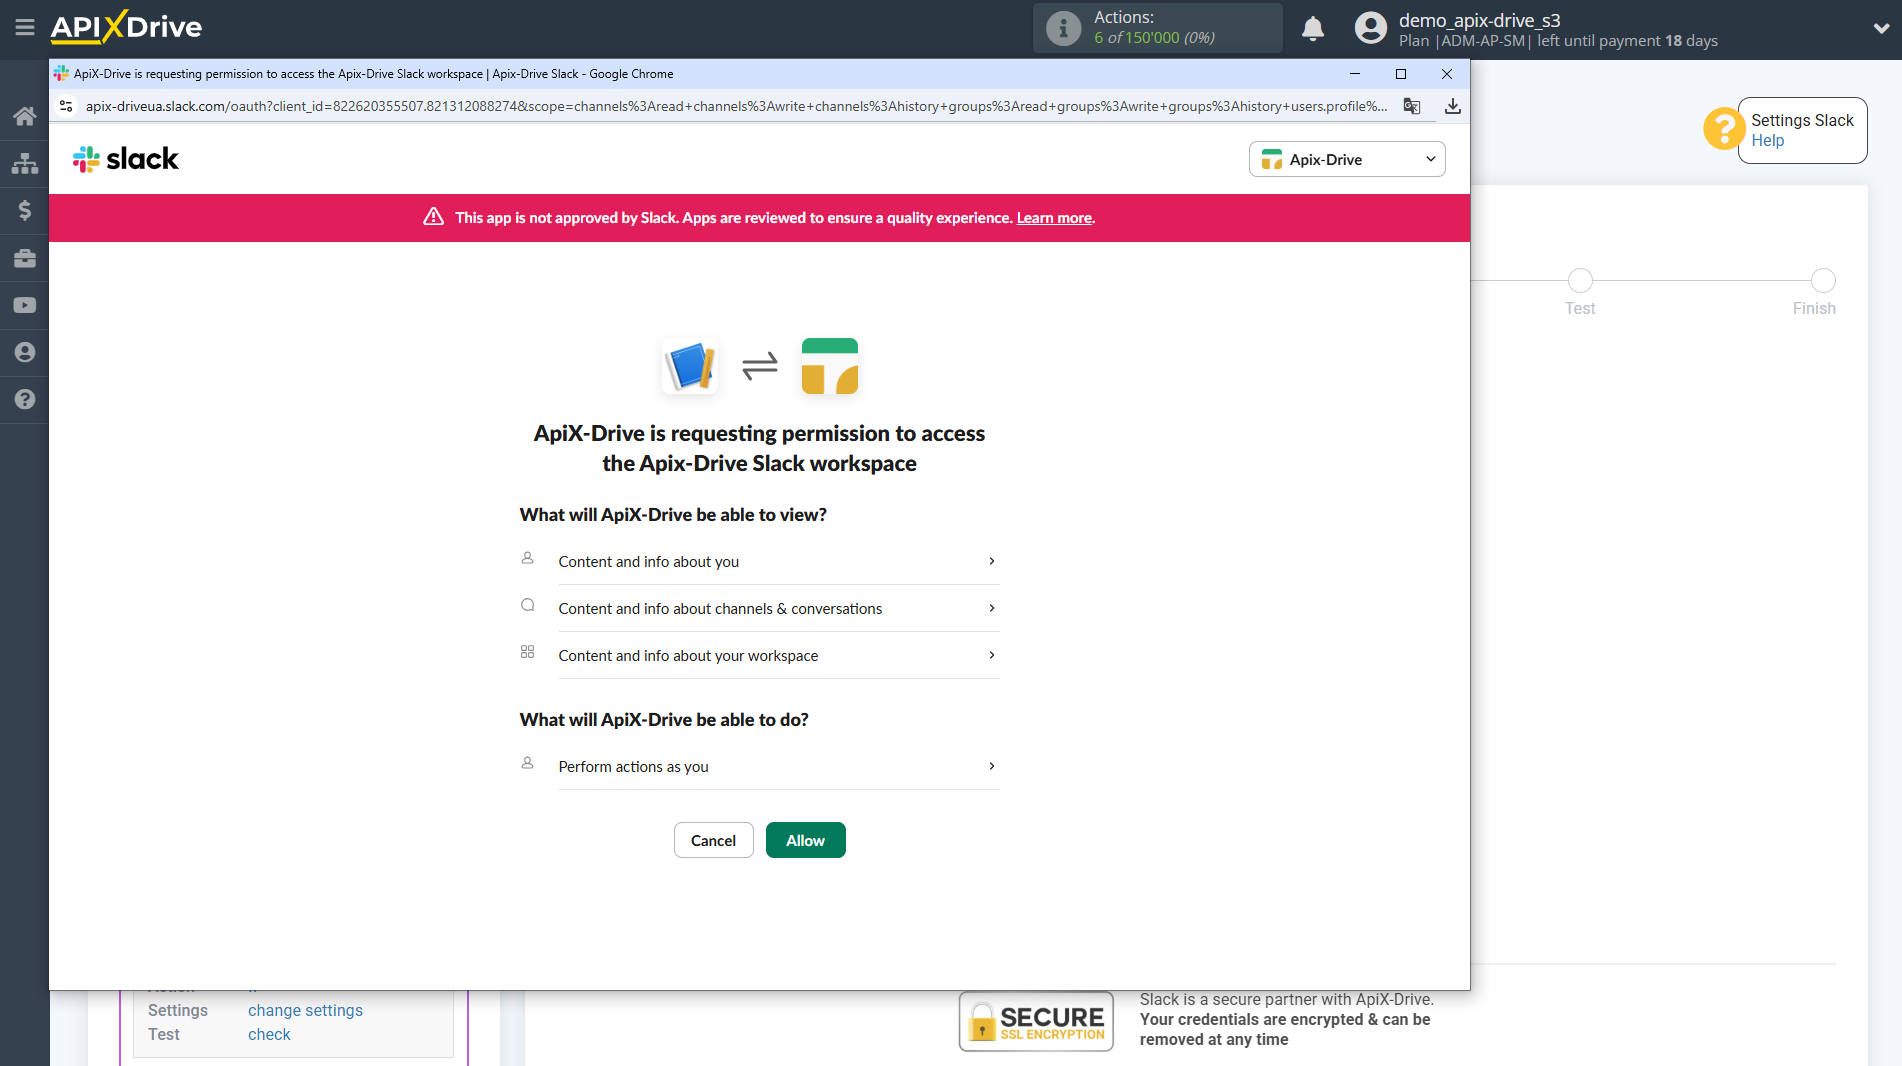Expand Content and info about channels & conversations
Viewport: 1902px width, 1066px height.
point(779,609)
